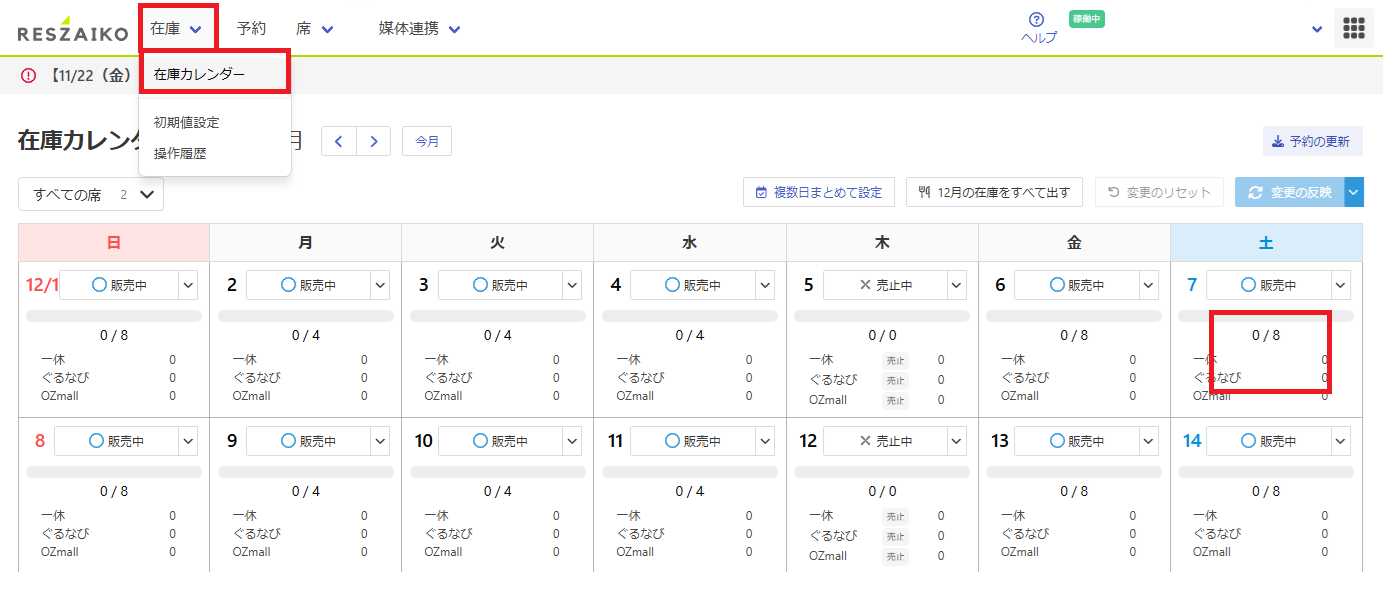Viewport: 1383px width, 598px height.
Task: Click 複数日まとめて設定 button
Action: pos(819,192)
